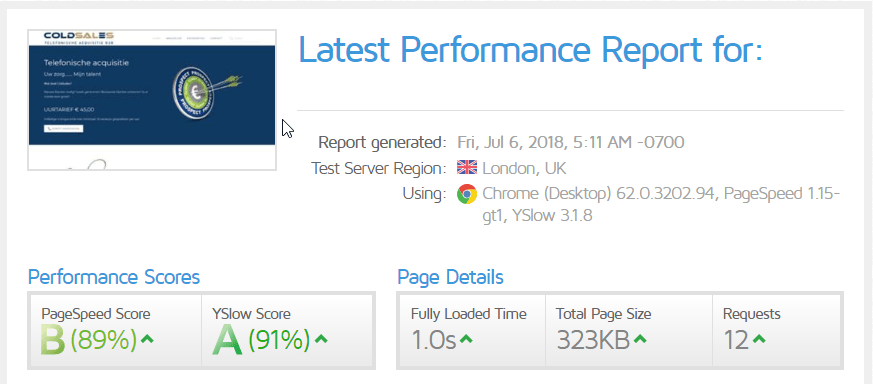Click the Latest Performance Report for heading
The height and width of the screenshot is (384, 873).
[530, 49]
